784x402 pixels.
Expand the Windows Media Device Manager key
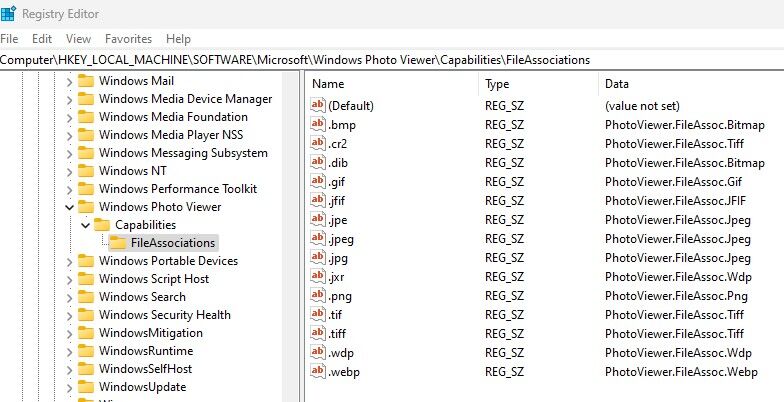pyautogui.click(x=69, y=100)
